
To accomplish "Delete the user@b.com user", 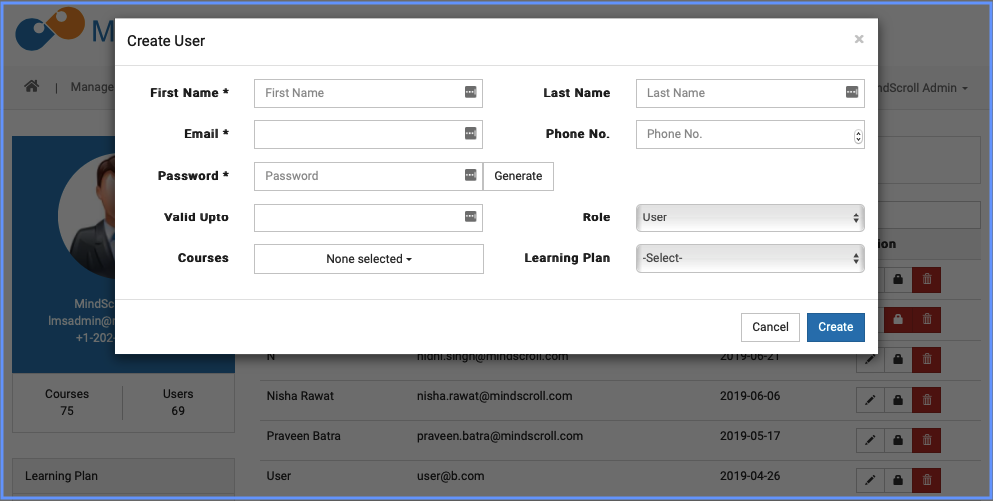I will click(x=927, y=480).
